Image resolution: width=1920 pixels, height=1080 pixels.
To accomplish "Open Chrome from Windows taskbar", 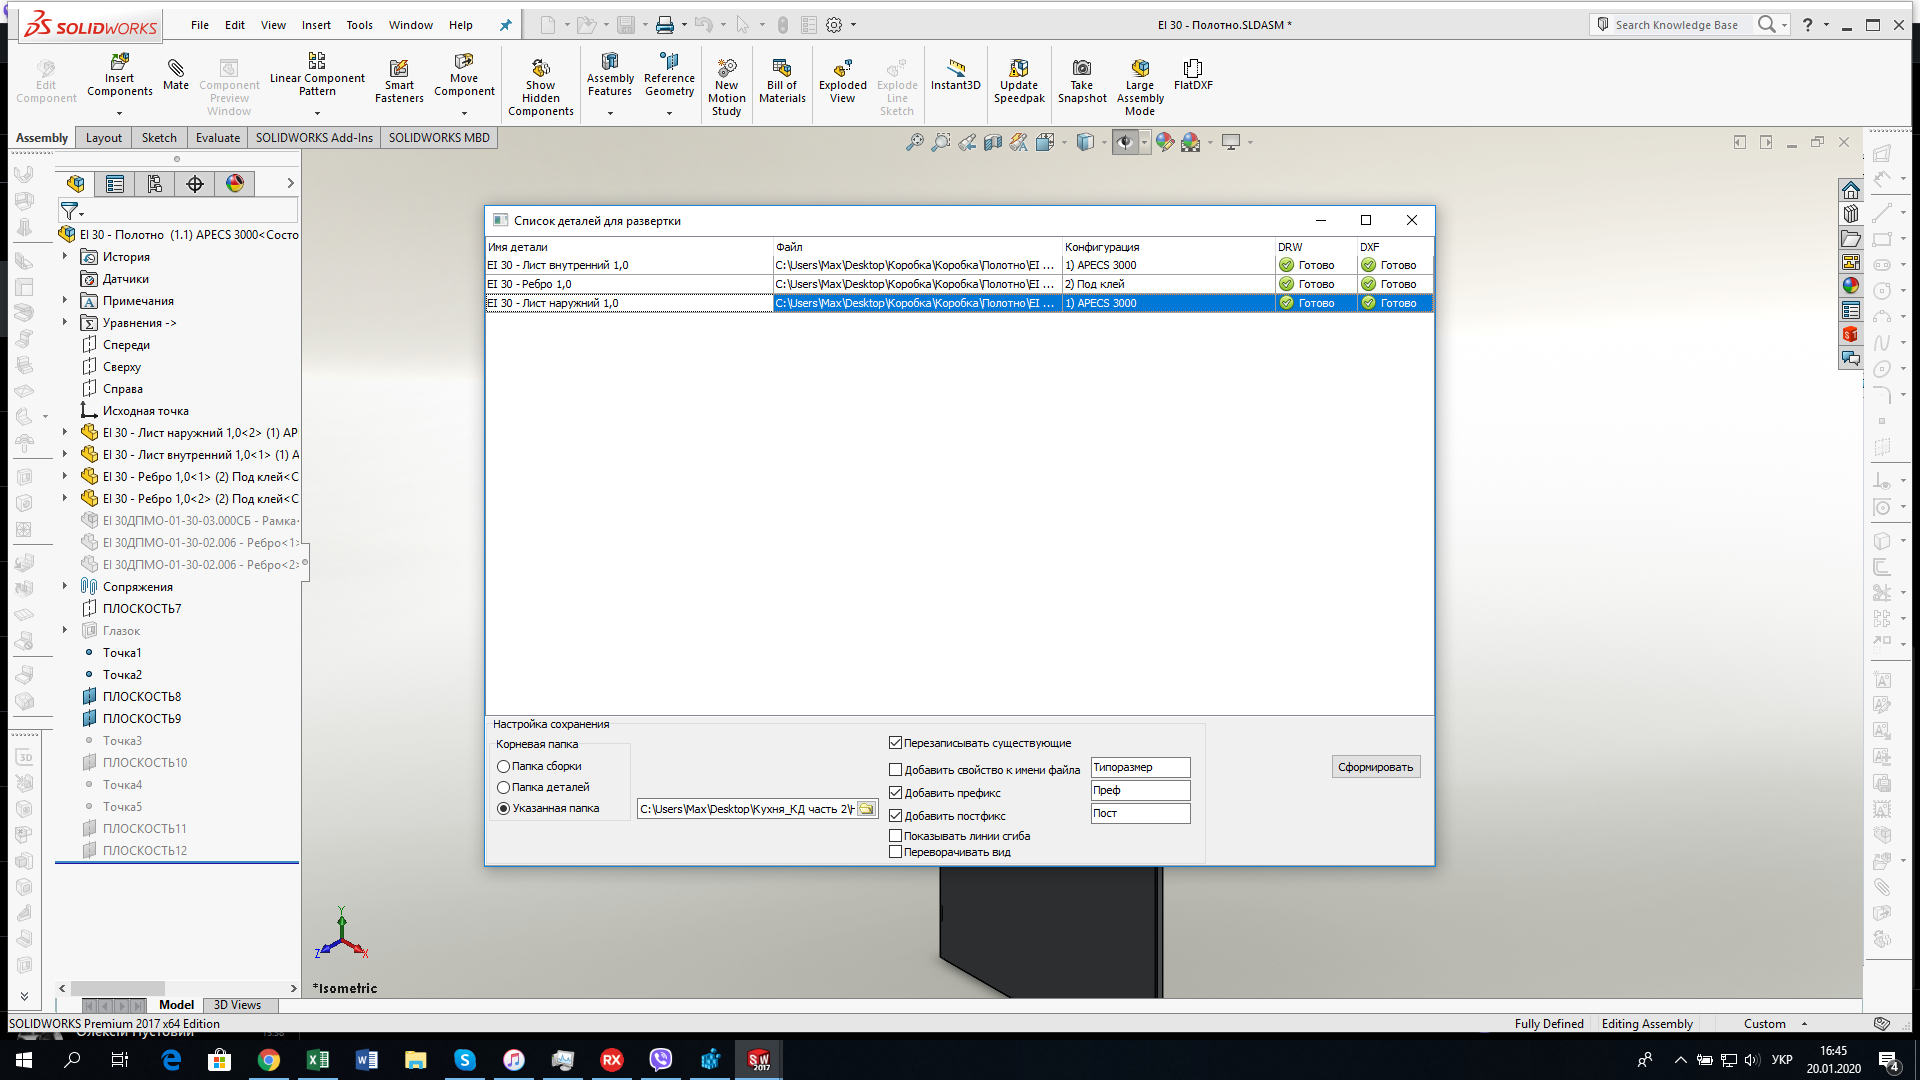I will 269,1060.
